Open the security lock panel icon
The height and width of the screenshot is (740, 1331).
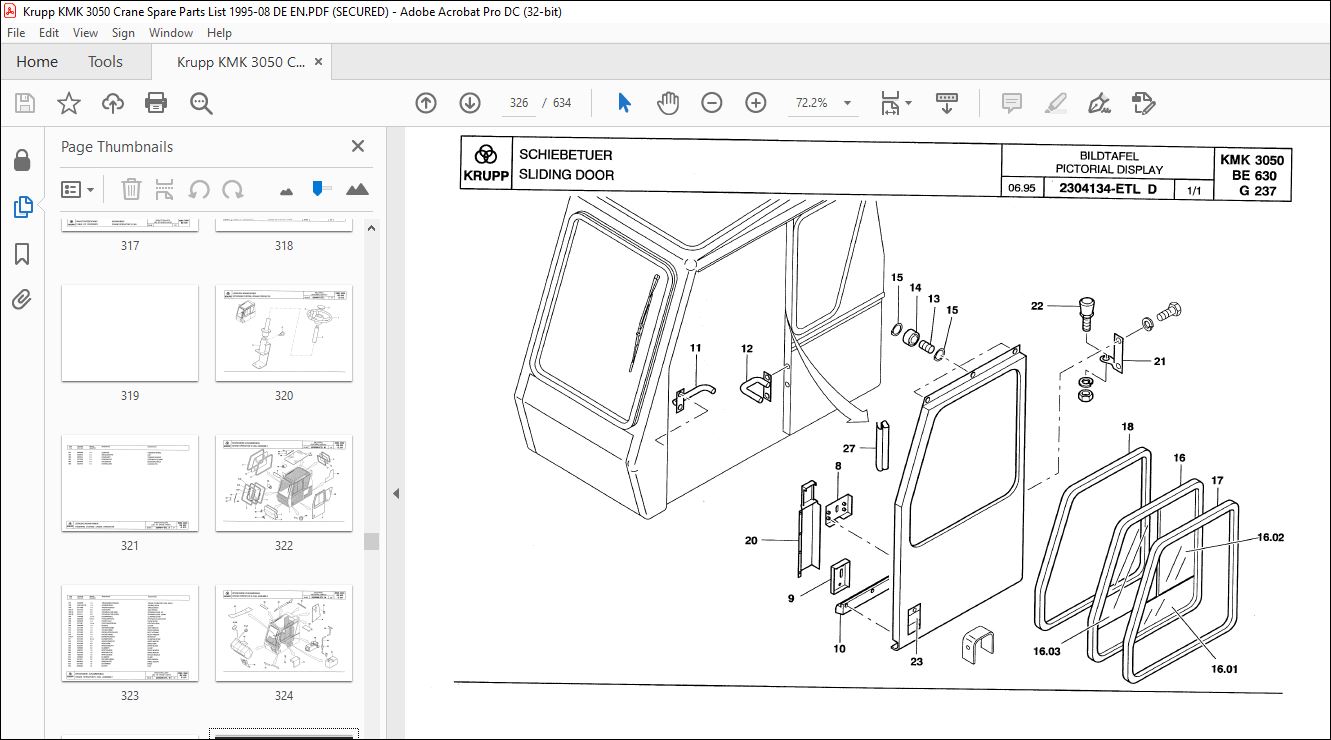(22, 160)
